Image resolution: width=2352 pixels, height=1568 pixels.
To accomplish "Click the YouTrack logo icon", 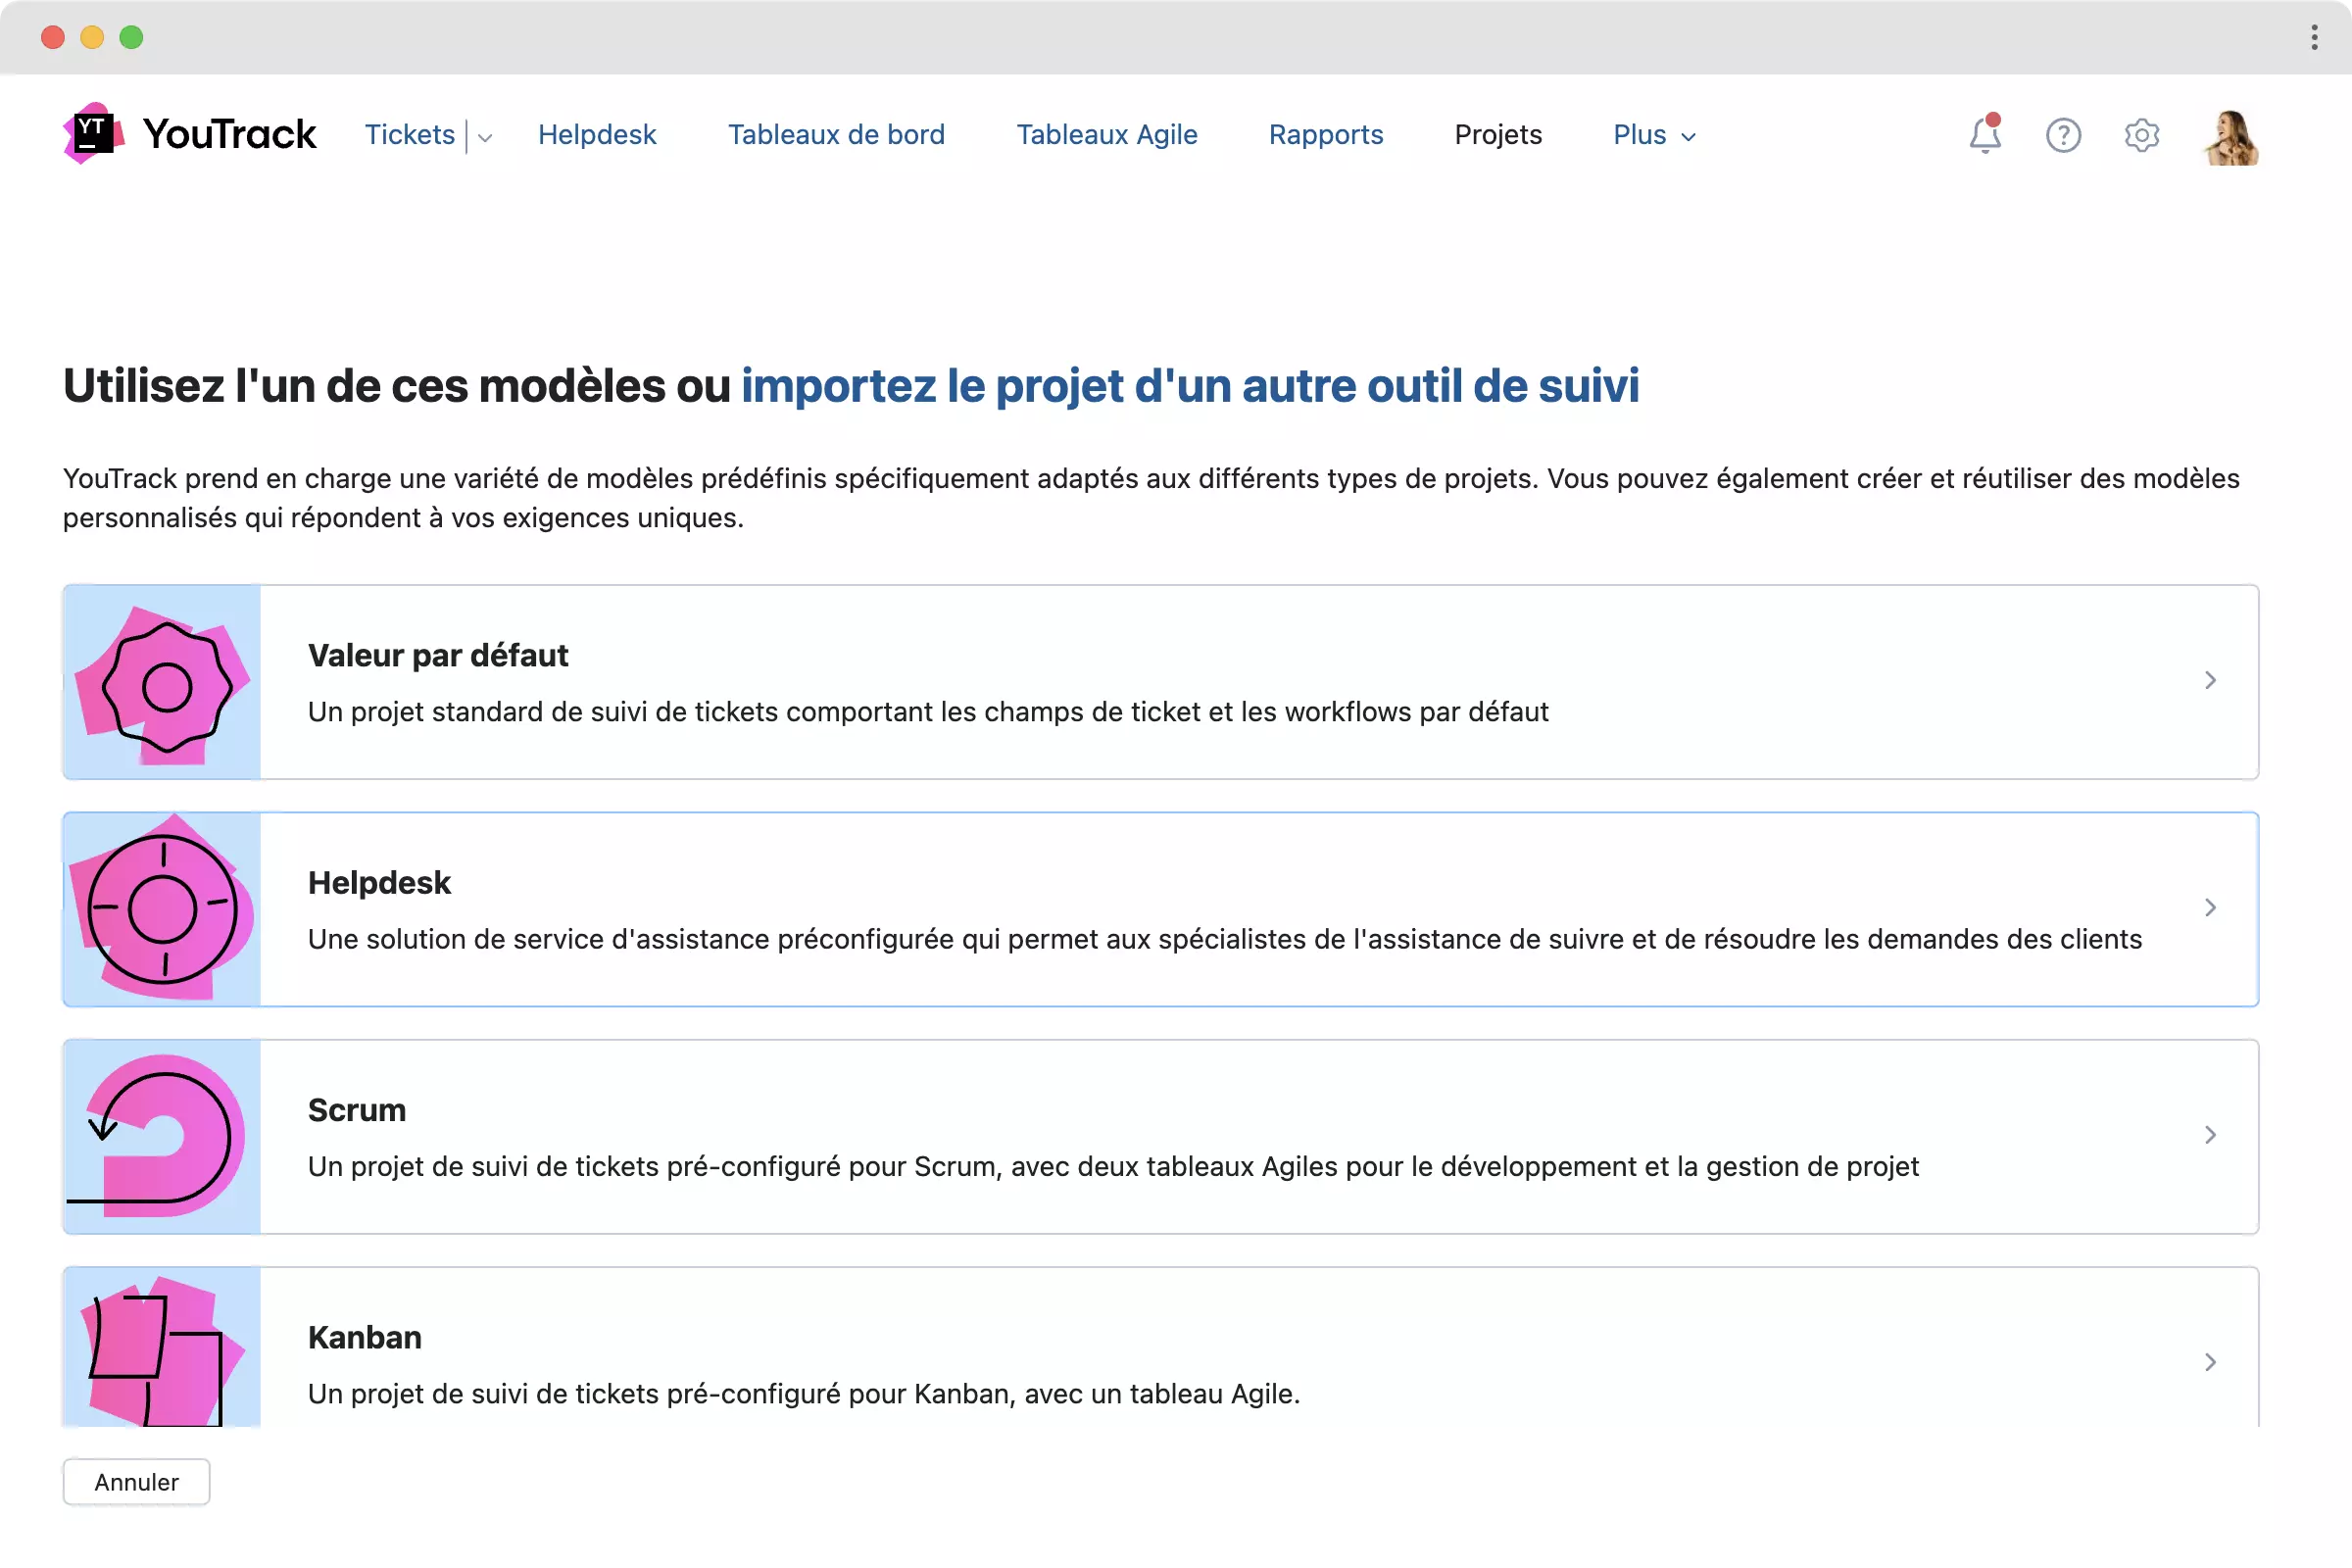I will [93, 133].
